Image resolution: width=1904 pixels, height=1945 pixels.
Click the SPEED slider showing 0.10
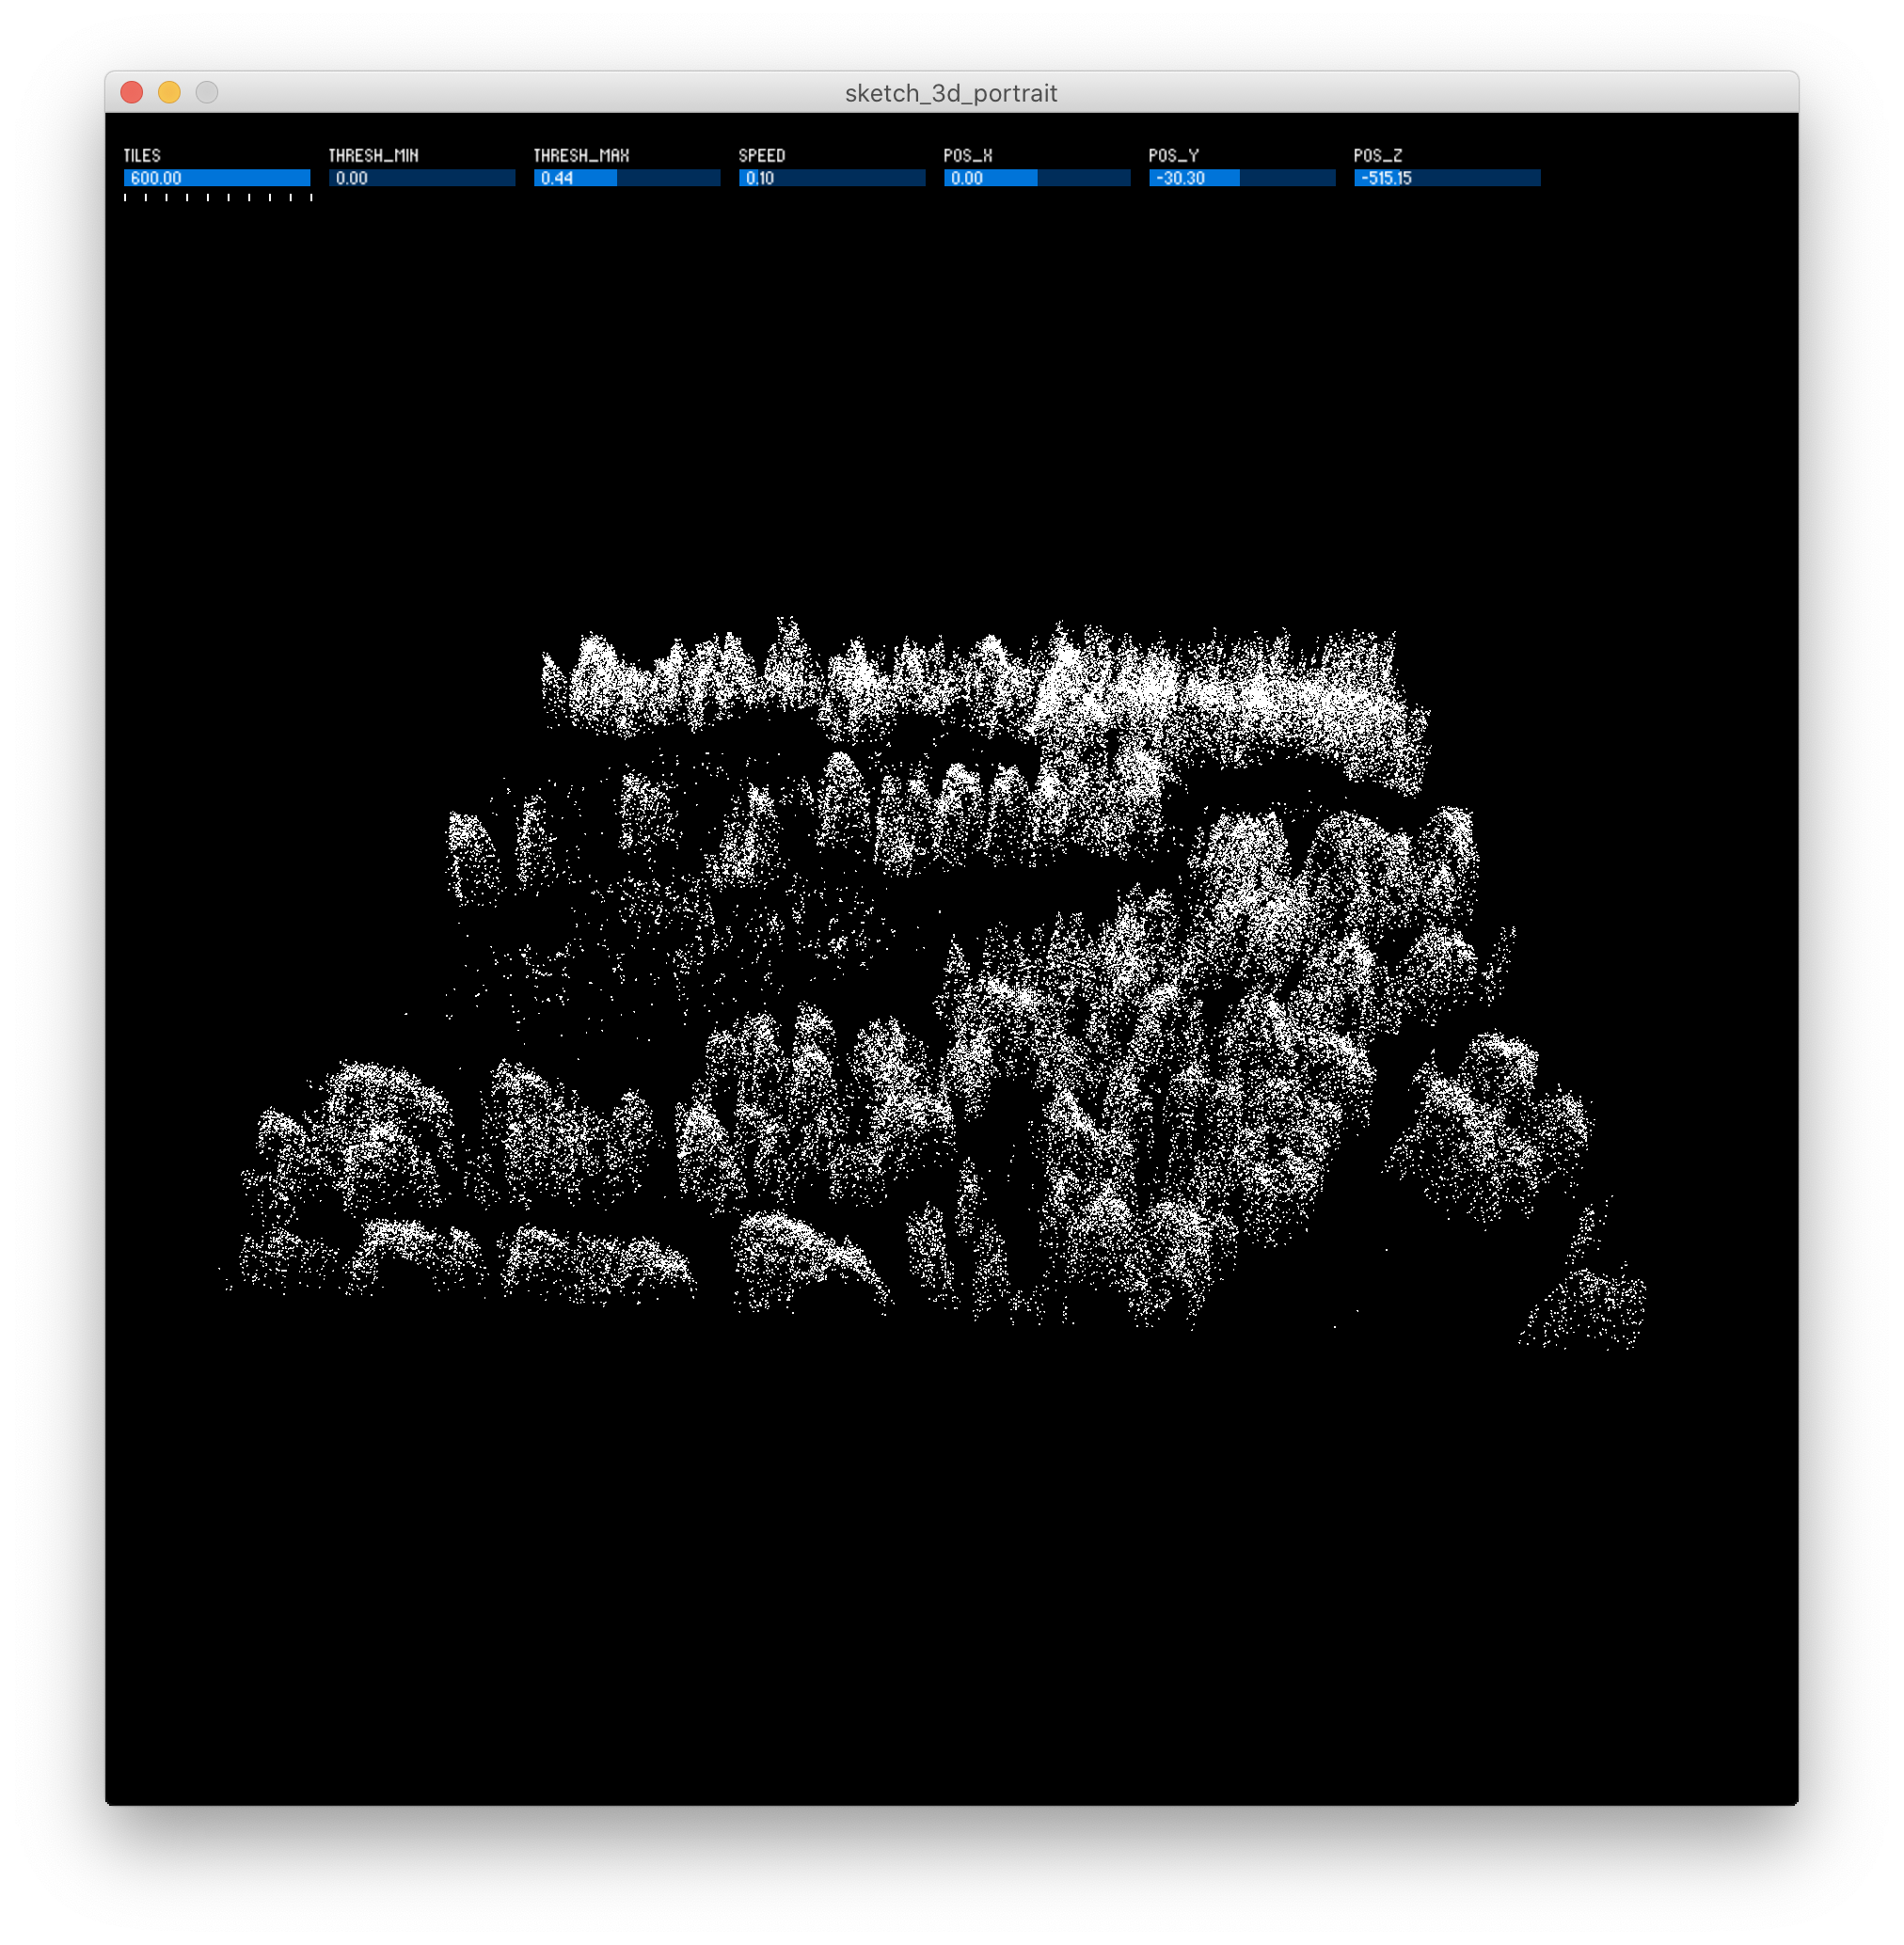832,178
